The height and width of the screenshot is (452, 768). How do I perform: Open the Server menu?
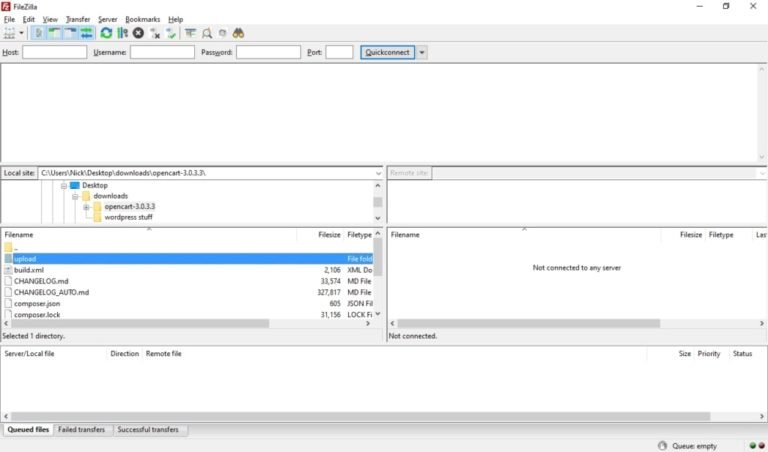[x=107, y=20]
